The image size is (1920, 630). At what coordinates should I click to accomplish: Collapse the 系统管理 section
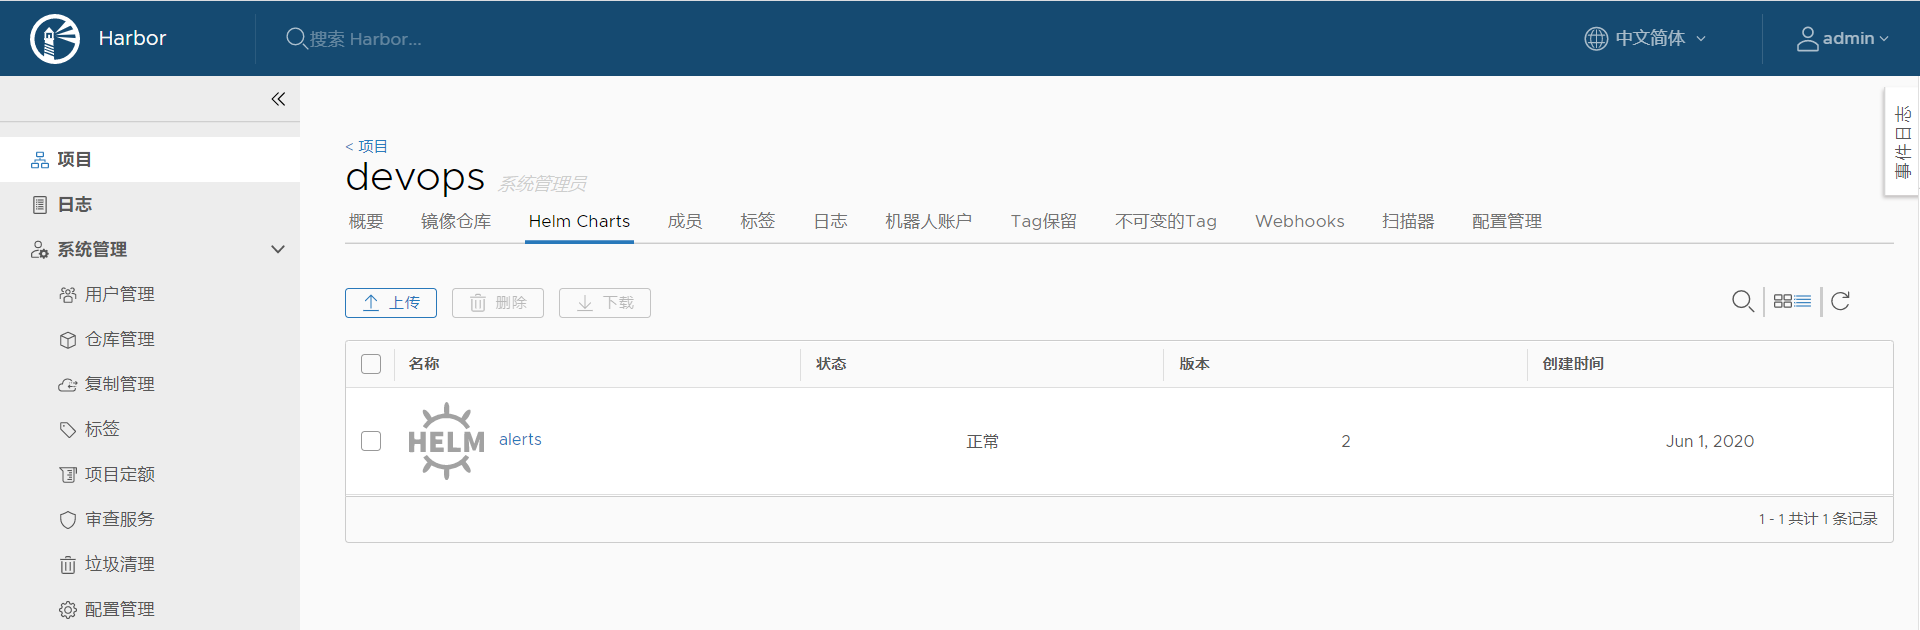[278, 249]
